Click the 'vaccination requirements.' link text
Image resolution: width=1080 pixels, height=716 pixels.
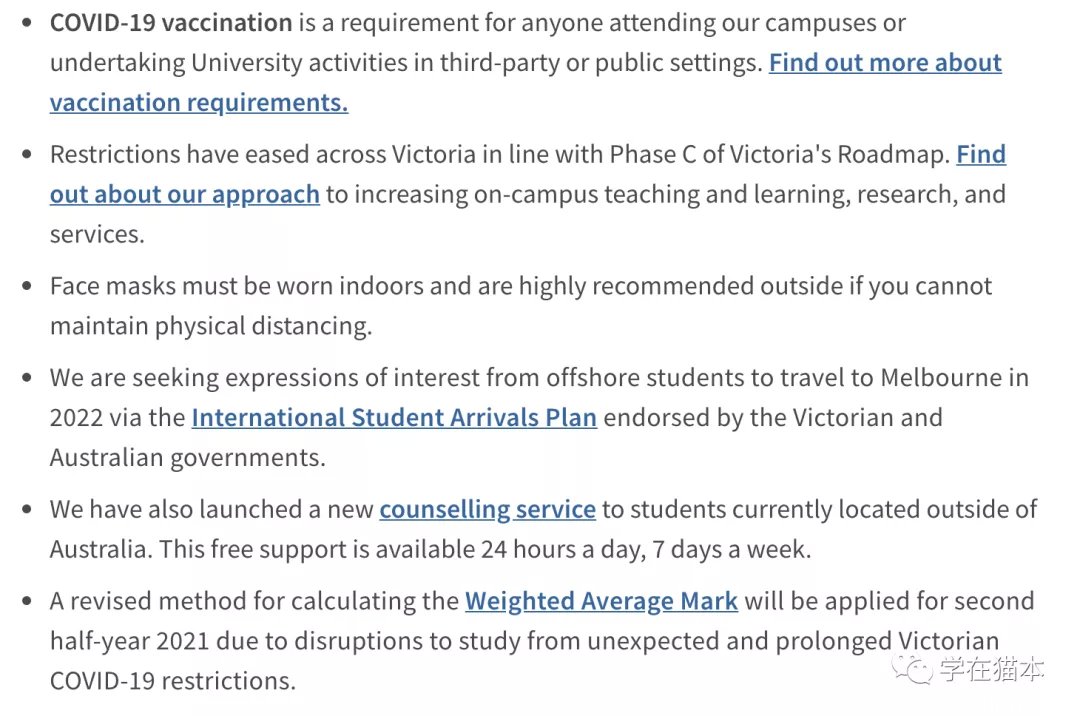199,103
